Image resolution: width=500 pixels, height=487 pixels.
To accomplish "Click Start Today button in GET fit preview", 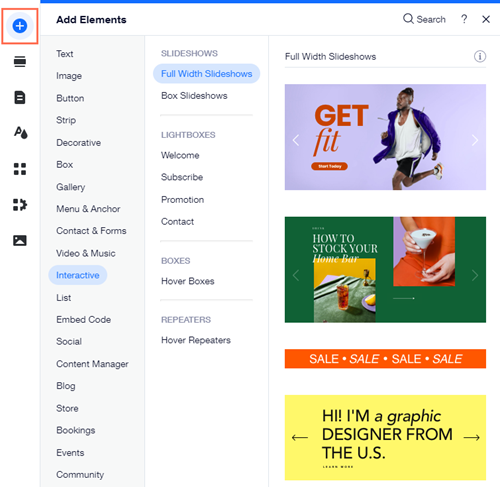I will click(x=329, y=166).
